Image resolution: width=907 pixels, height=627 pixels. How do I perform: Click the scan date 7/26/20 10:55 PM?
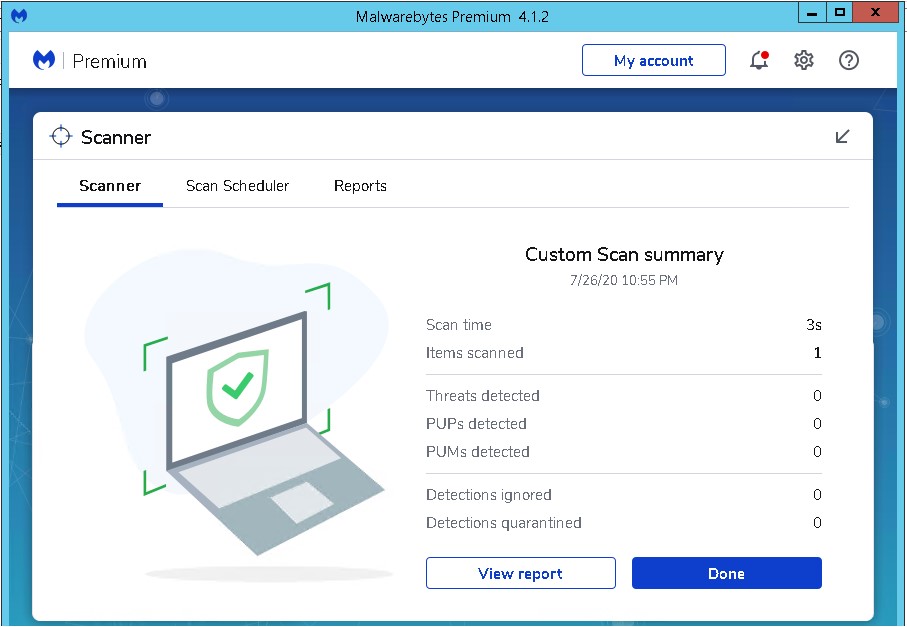(x=624, y=281)
